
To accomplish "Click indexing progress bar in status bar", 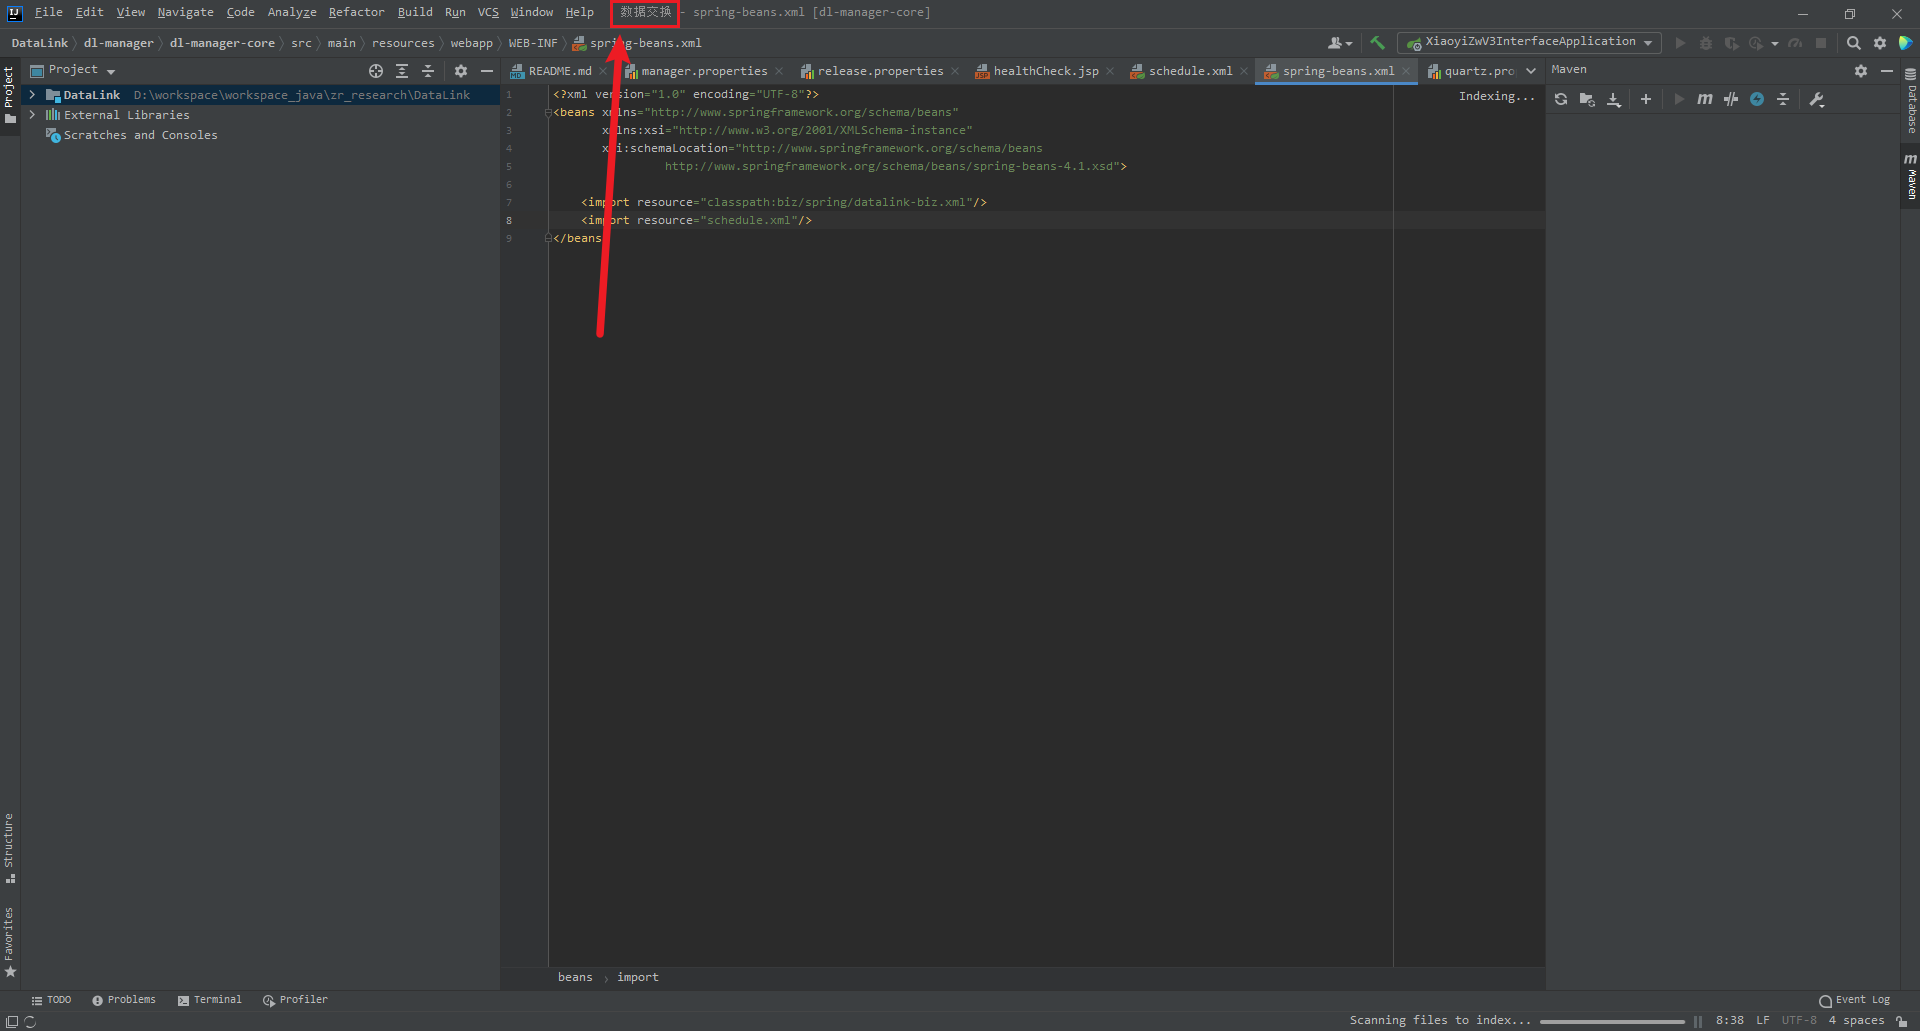I will 1612,1021.
